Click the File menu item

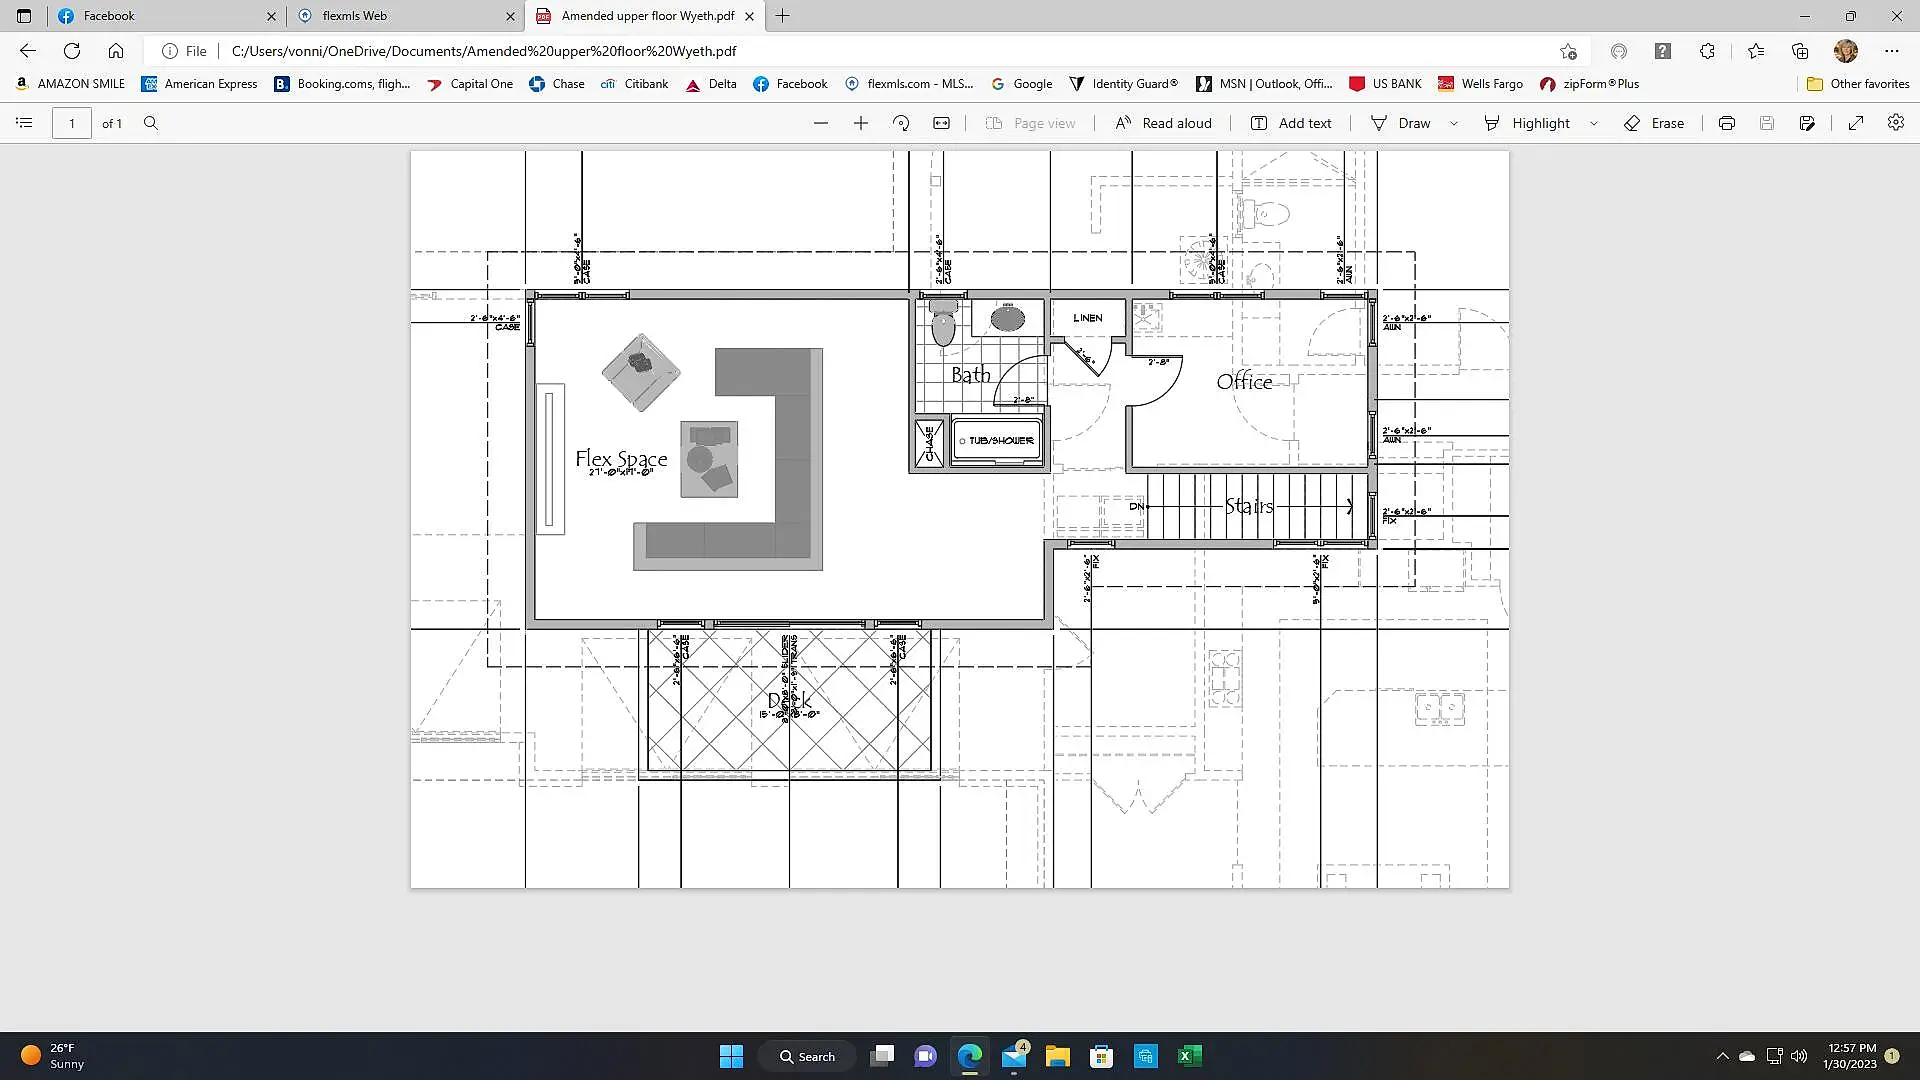(x=194, y=50)
